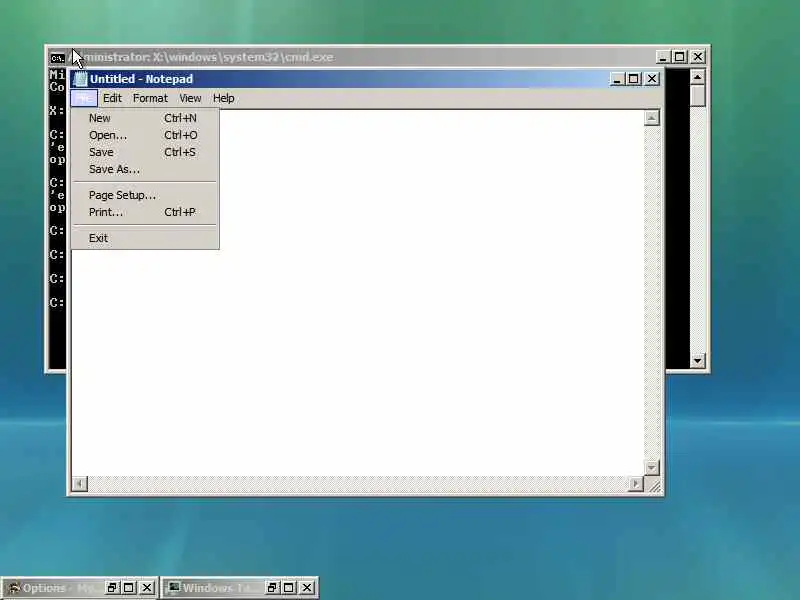The image size is (800, 600).
Task: Close the cmd.exe Administrator window
Action: (697, 57)
